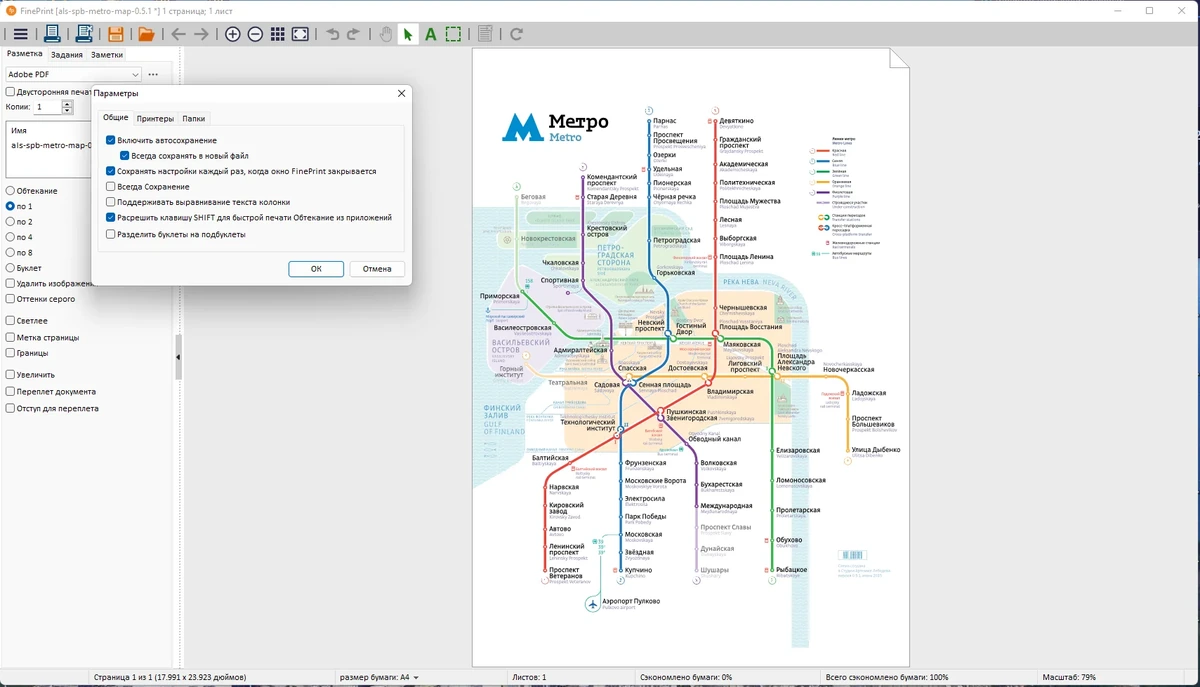Viewport: 1200px width, 687px height.
Task: Open the hamburger main menu
Action: [x=20, y=34]
